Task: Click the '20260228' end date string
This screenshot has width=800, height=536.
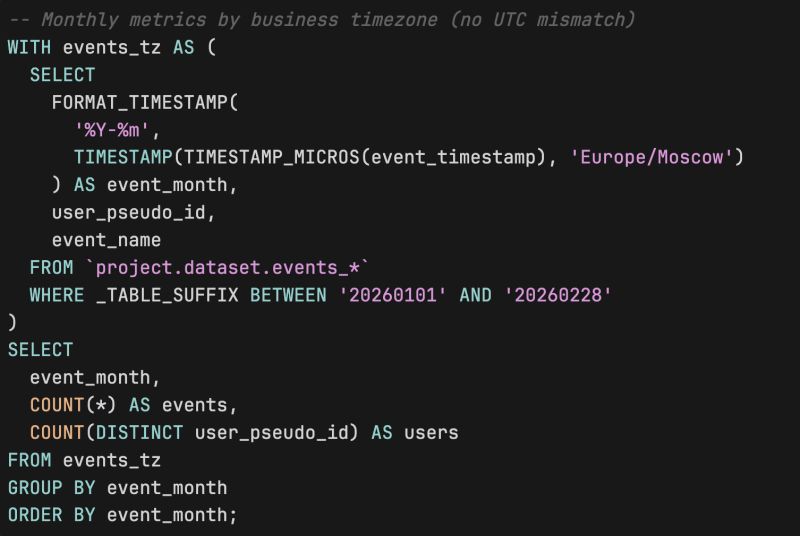Action: point(557,295)
